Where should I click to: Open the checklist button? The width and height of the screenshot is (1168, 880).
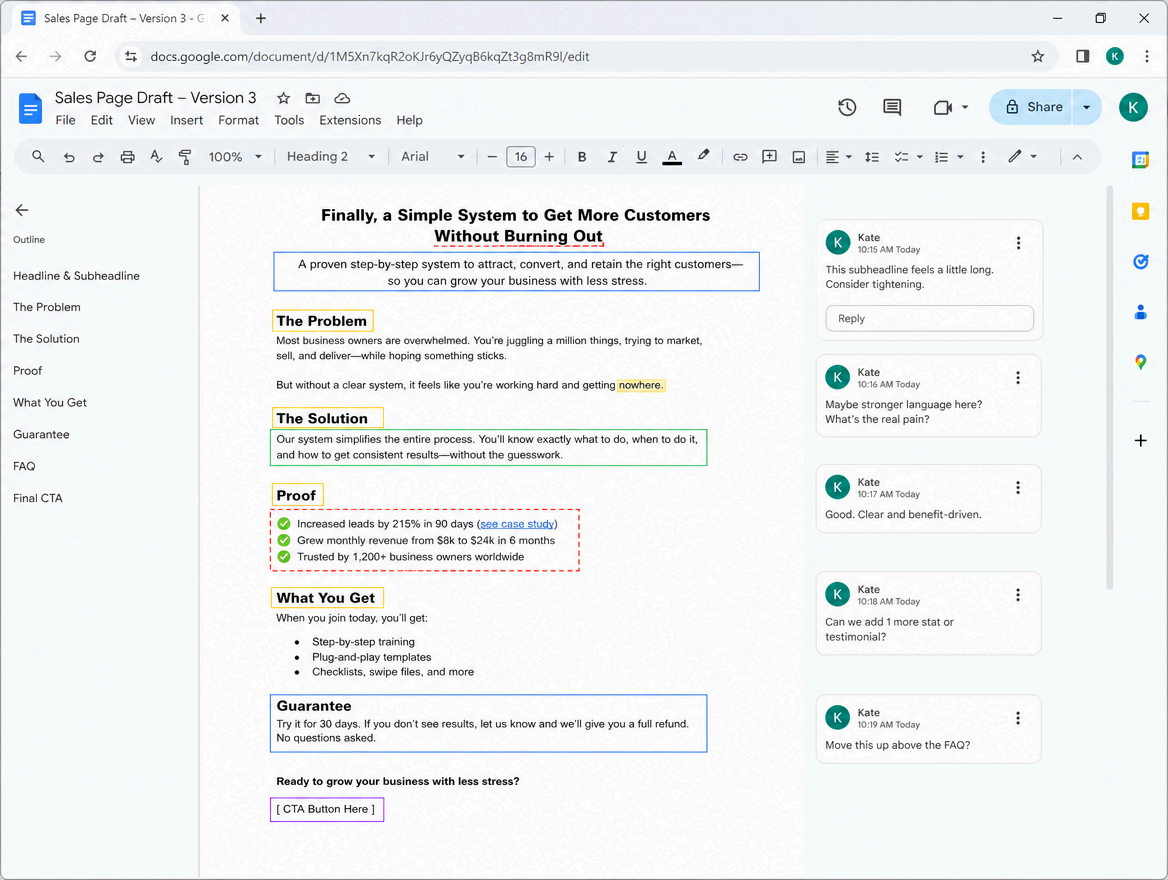coord(901,156)
